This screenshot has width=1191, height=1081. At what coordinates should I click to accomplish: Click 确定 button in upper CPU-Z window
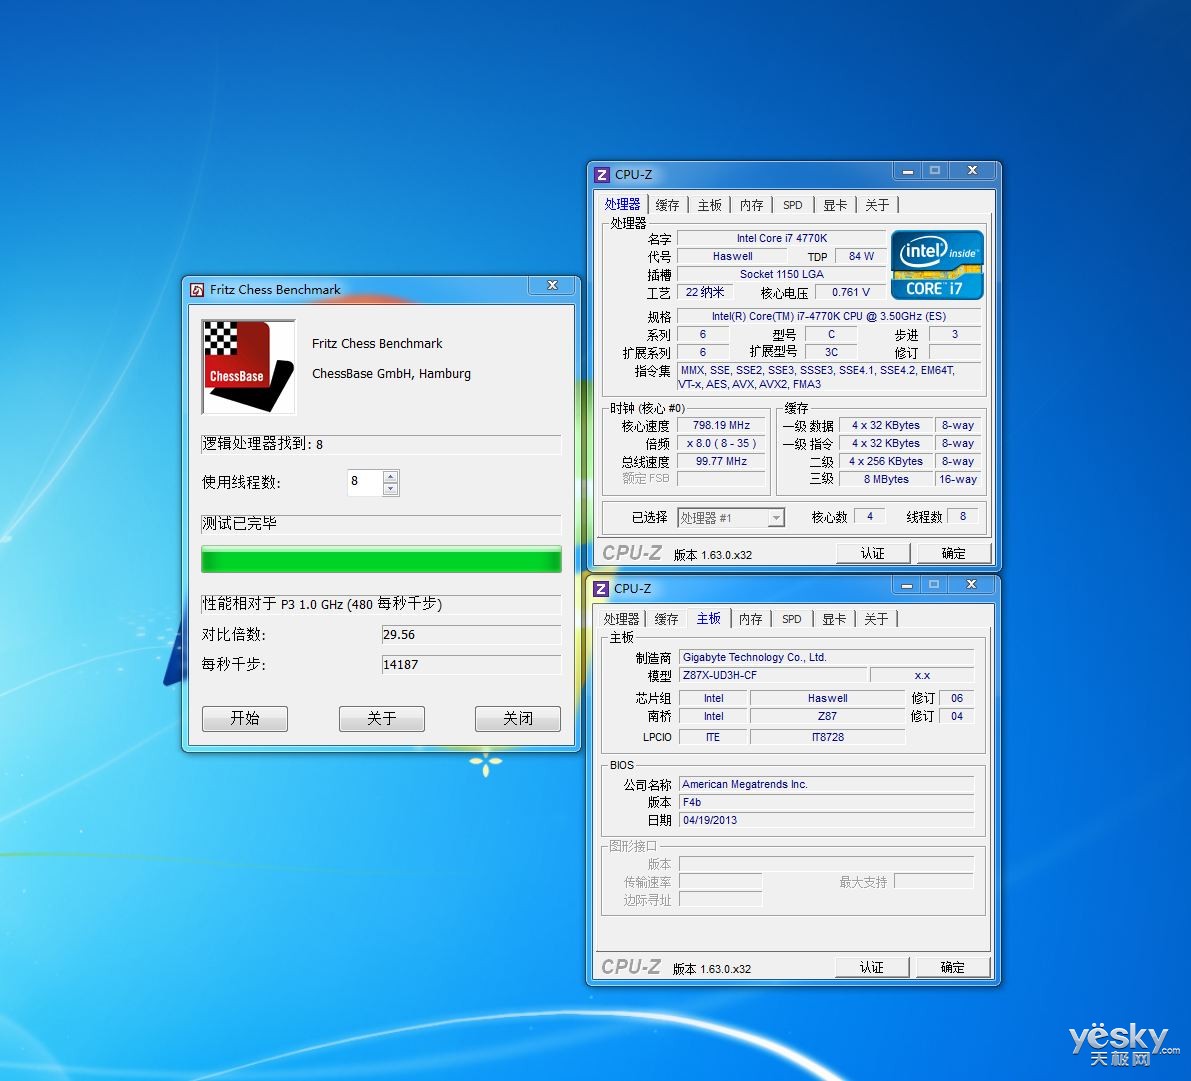coord(953,554)
